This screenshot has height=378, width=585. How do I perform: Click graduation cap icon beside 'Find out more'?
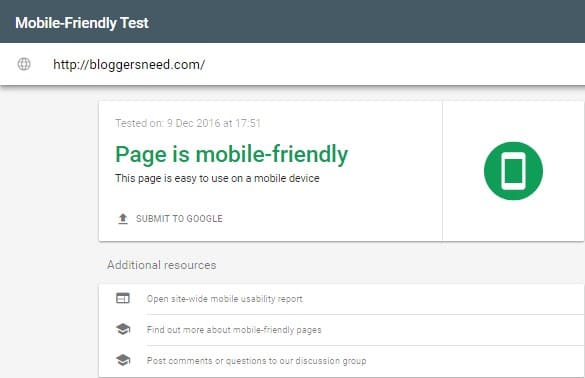(123, 329)
